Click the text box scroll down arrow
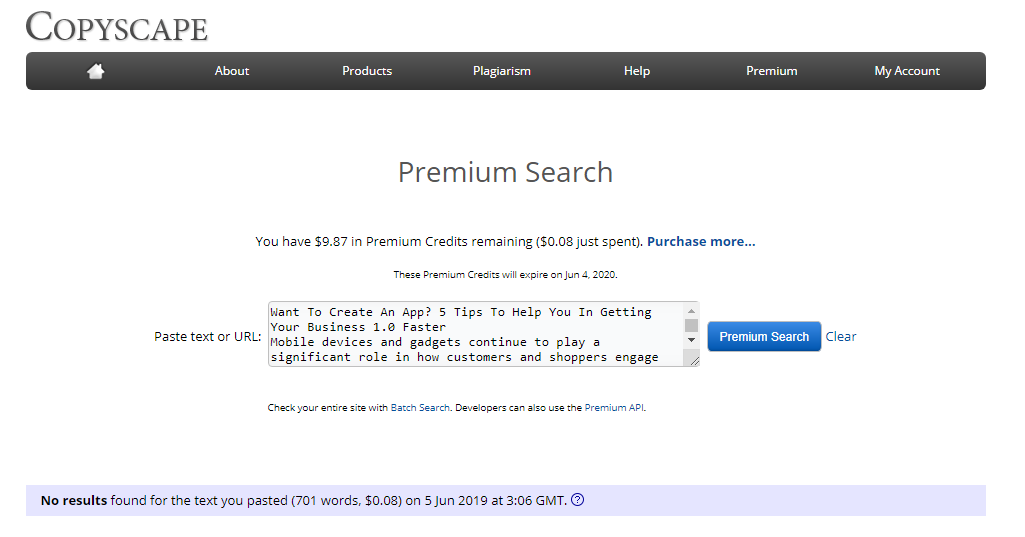 [x=692, y=340]
